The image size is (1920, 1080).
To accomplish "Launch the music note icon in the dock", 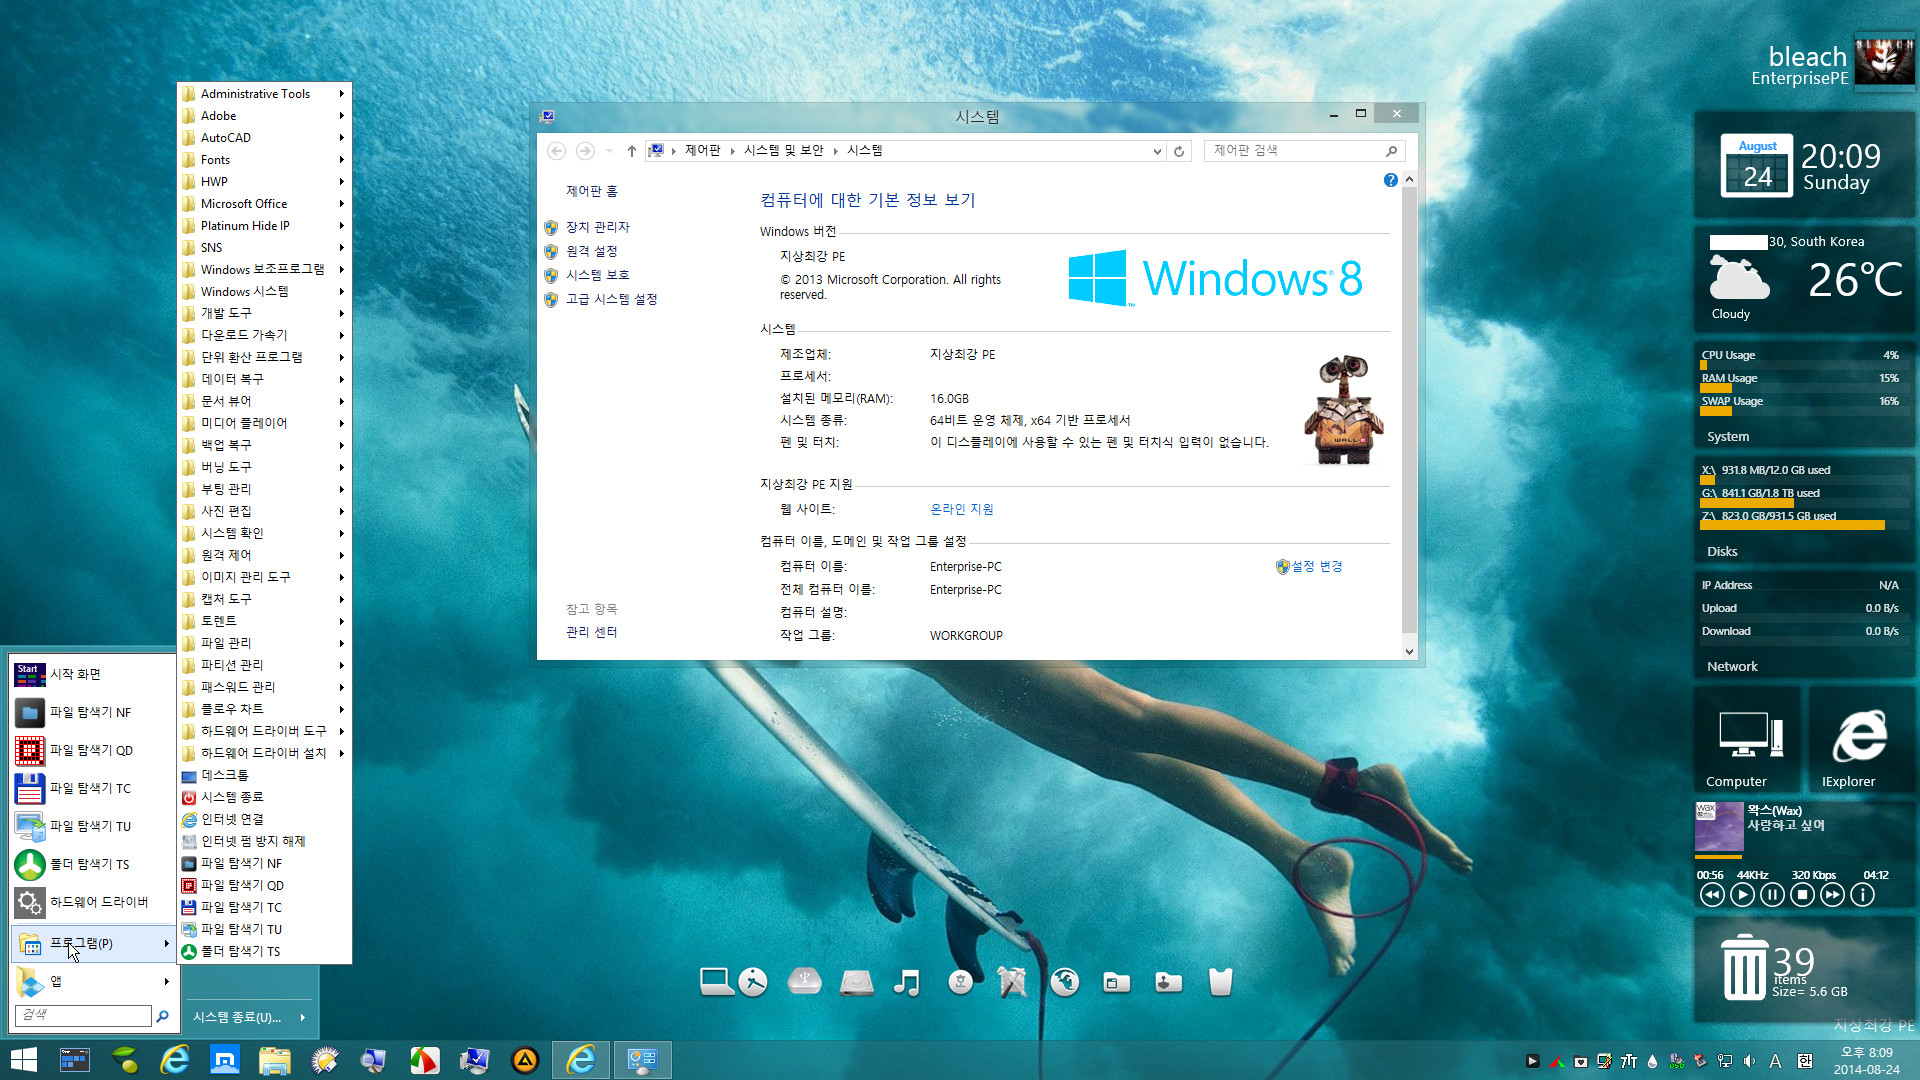I will click(907, 982).
